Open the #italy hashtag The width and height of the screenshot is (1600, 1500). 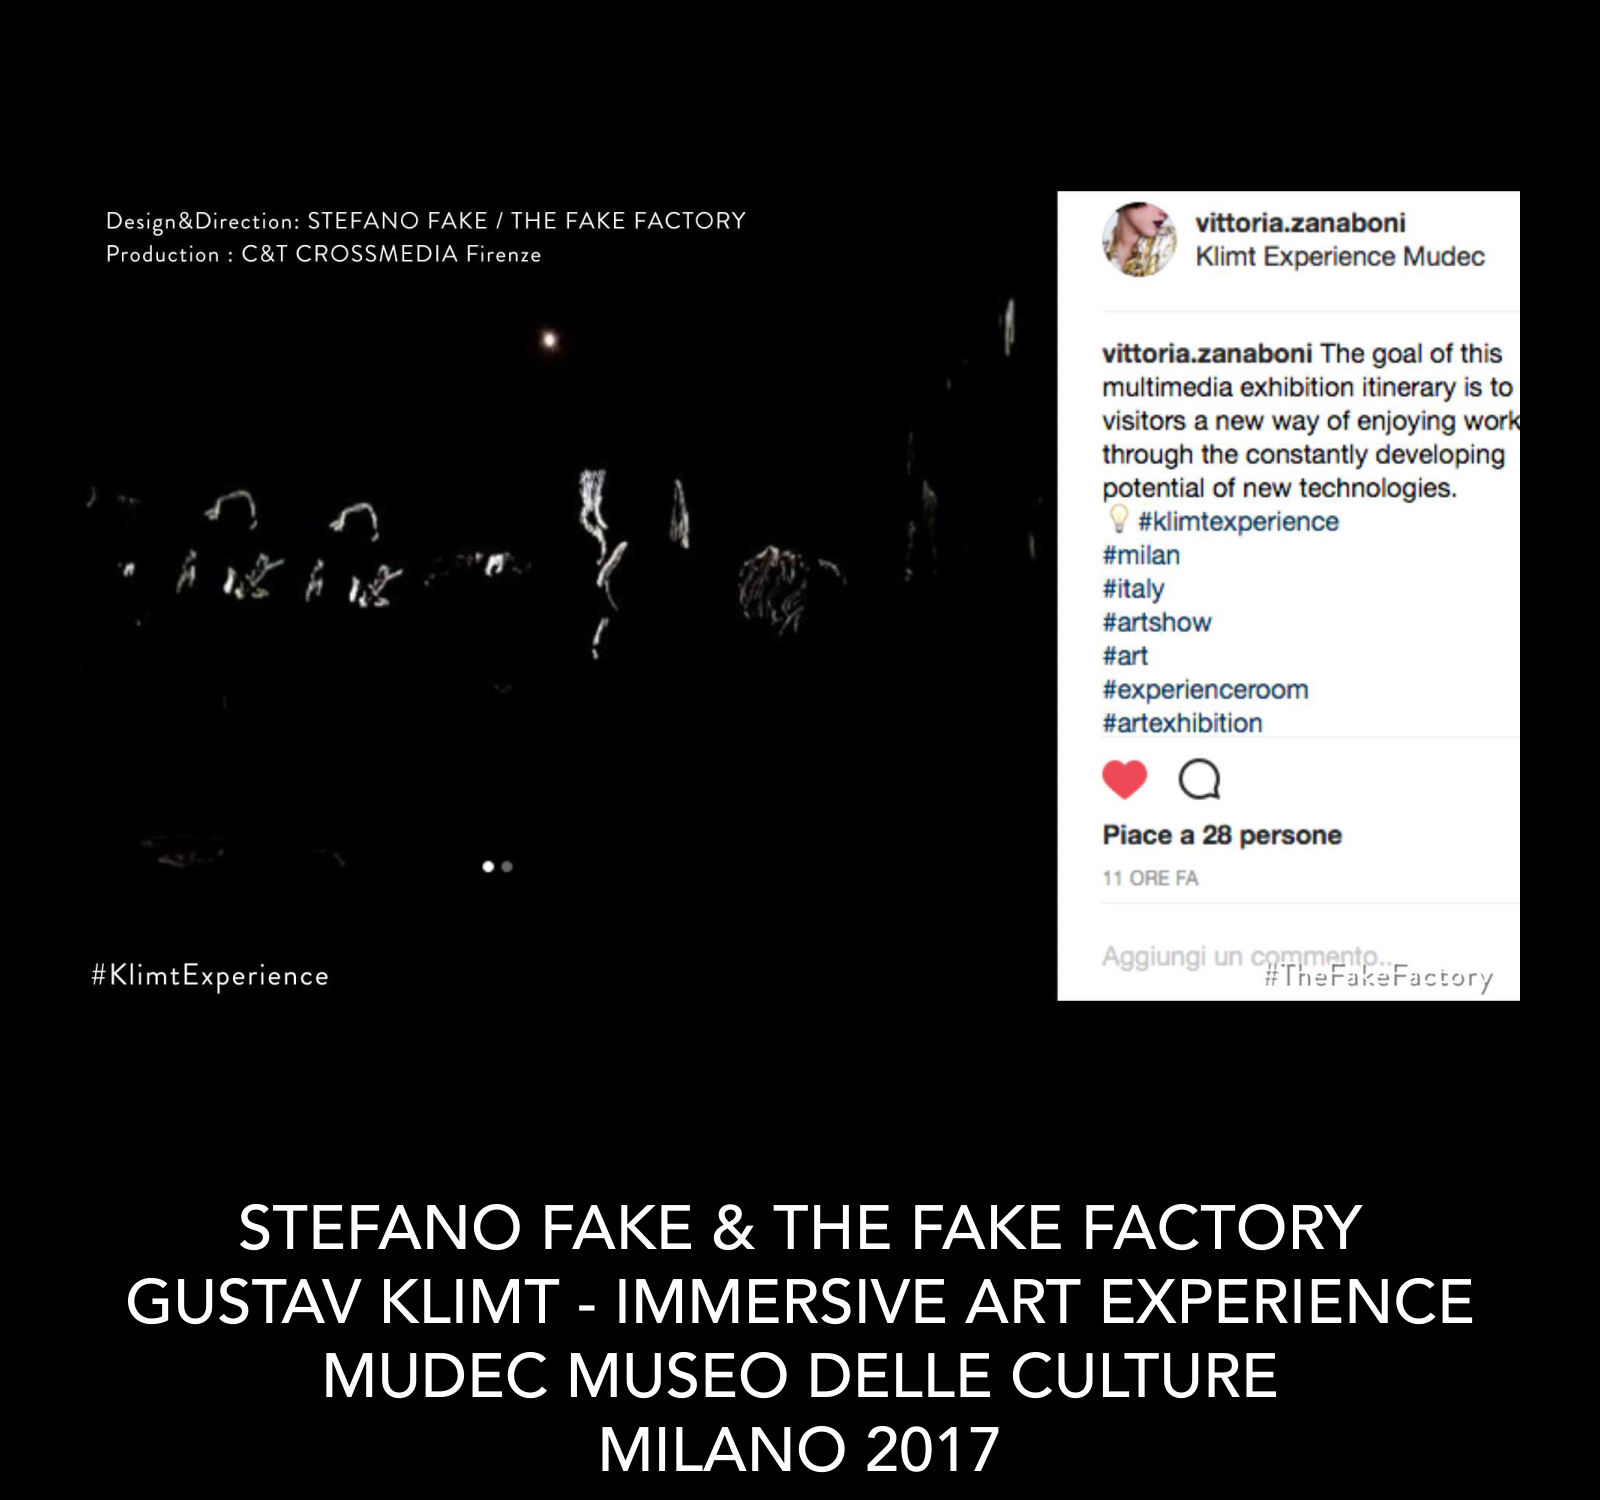click(x=1133, y=589)
